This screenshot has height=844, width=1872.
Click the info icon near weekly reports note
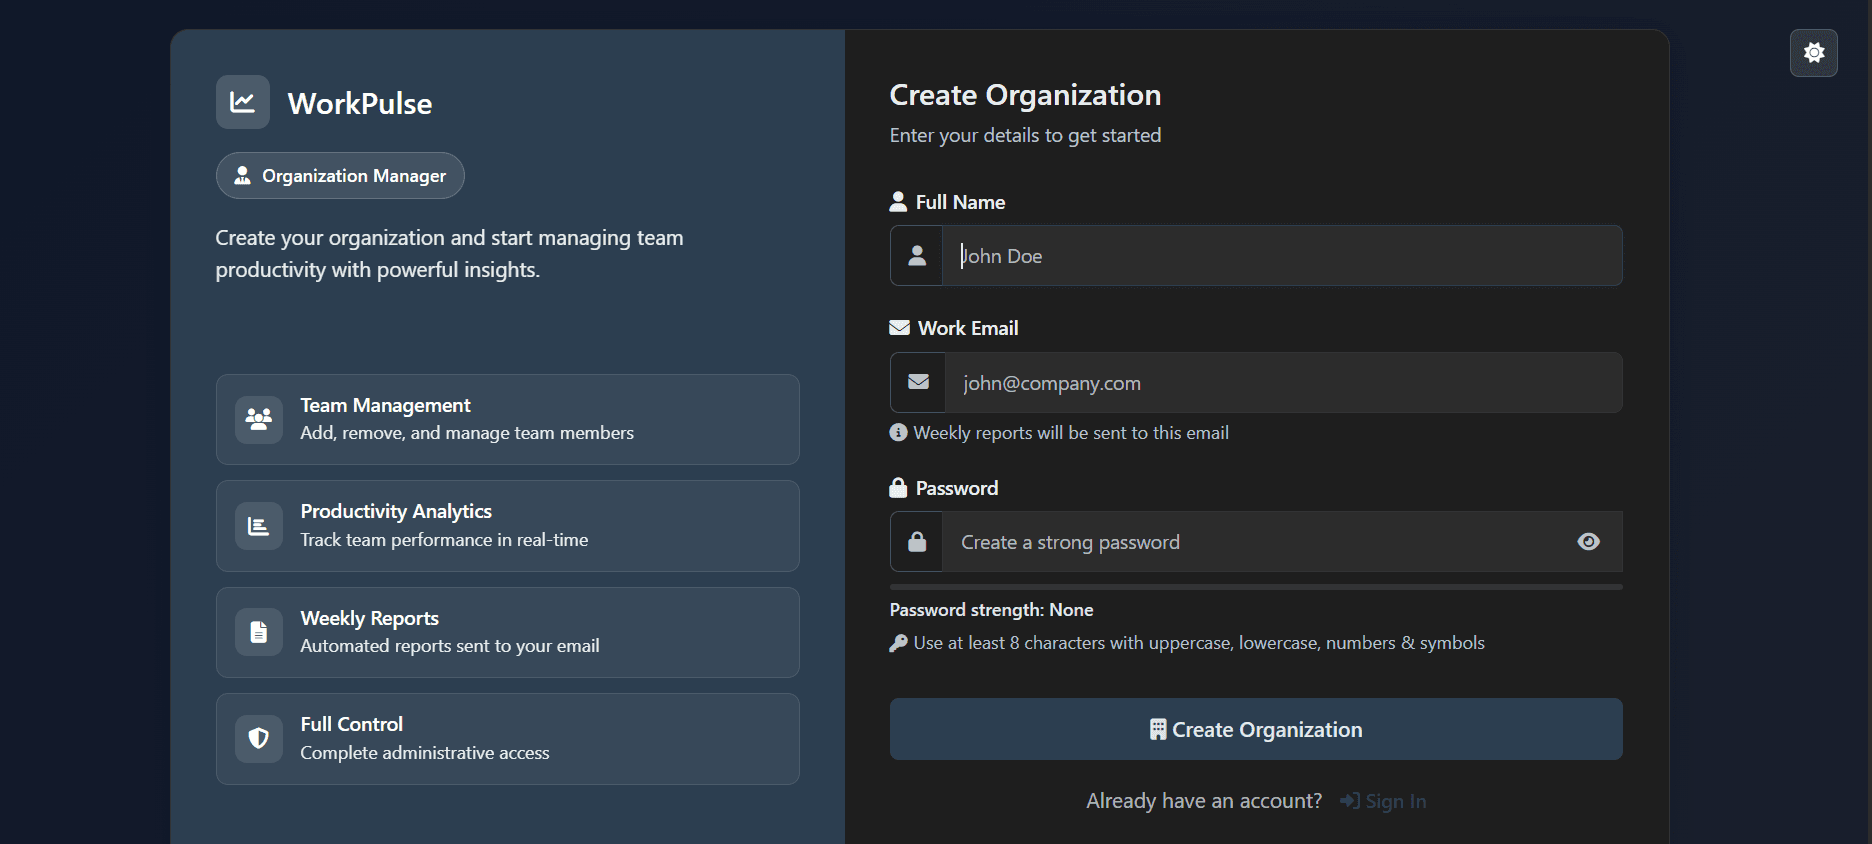click(898, 432)
